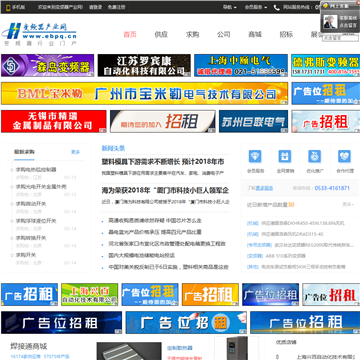The height and width of the screenshot is (360, 360).
Task: Open news item 中国对美关税反制已于6日实施
Action: coord(168,267)
